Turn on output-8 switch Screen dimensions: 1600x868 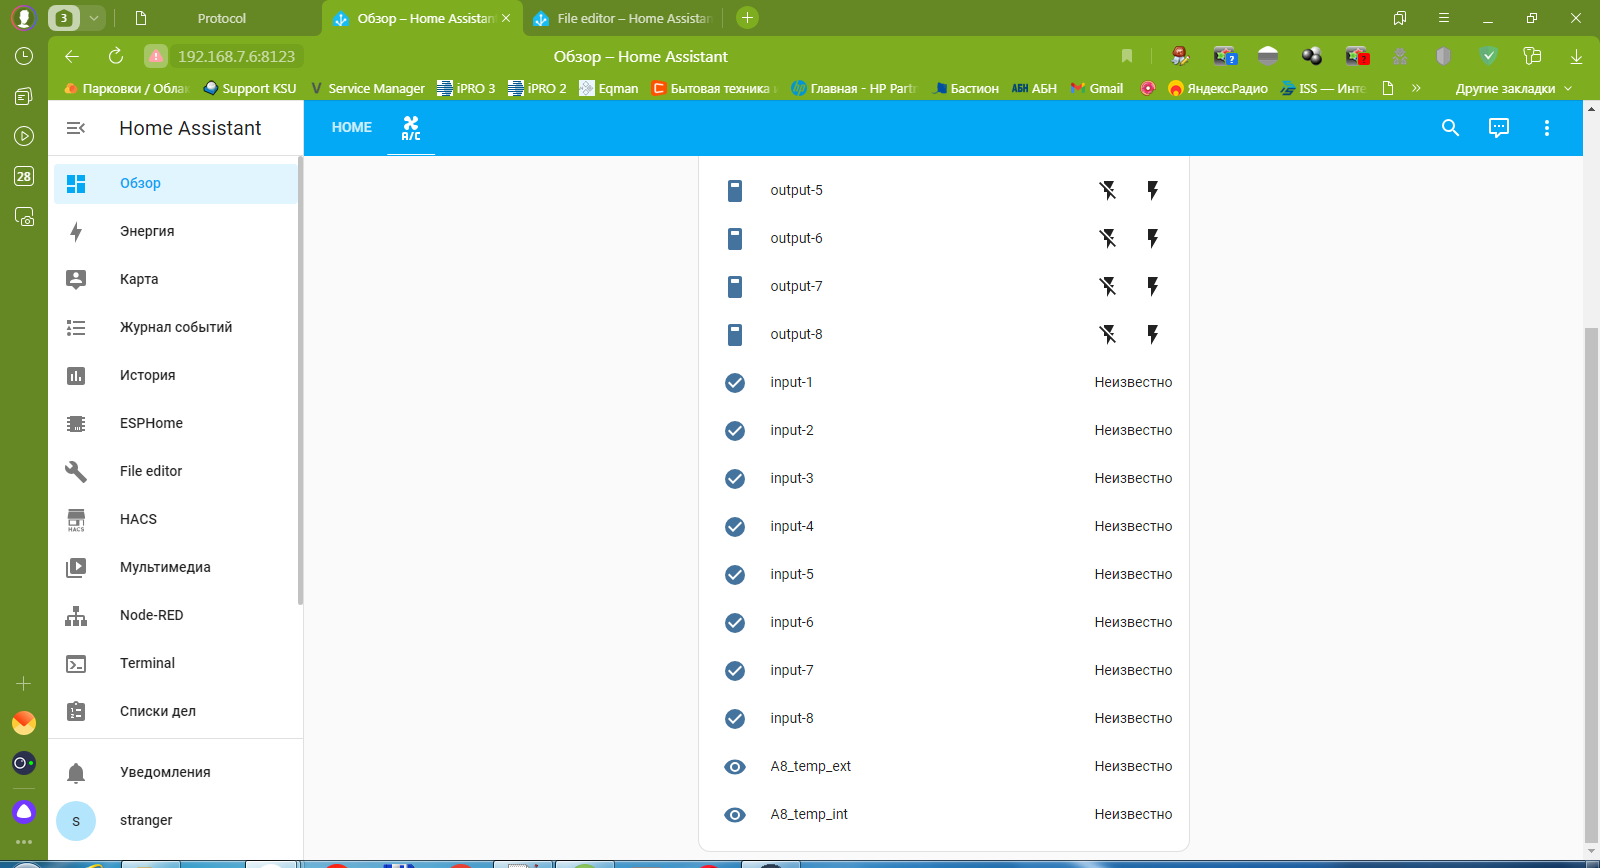[x=1152, y=334]
